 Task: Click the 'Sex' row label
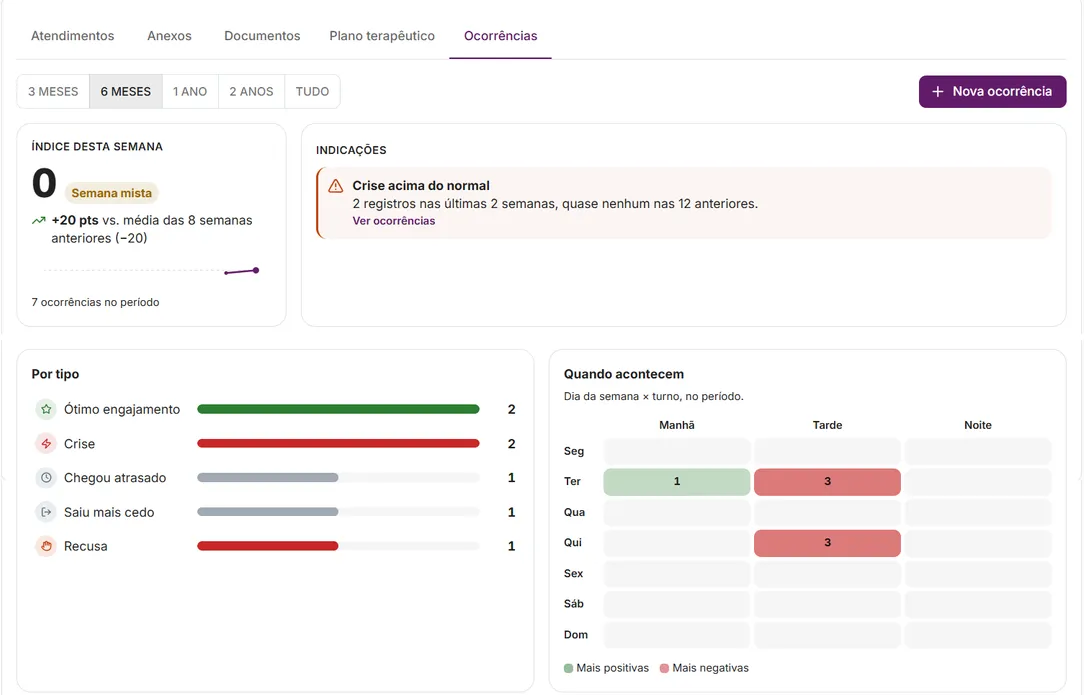[573, 573]
